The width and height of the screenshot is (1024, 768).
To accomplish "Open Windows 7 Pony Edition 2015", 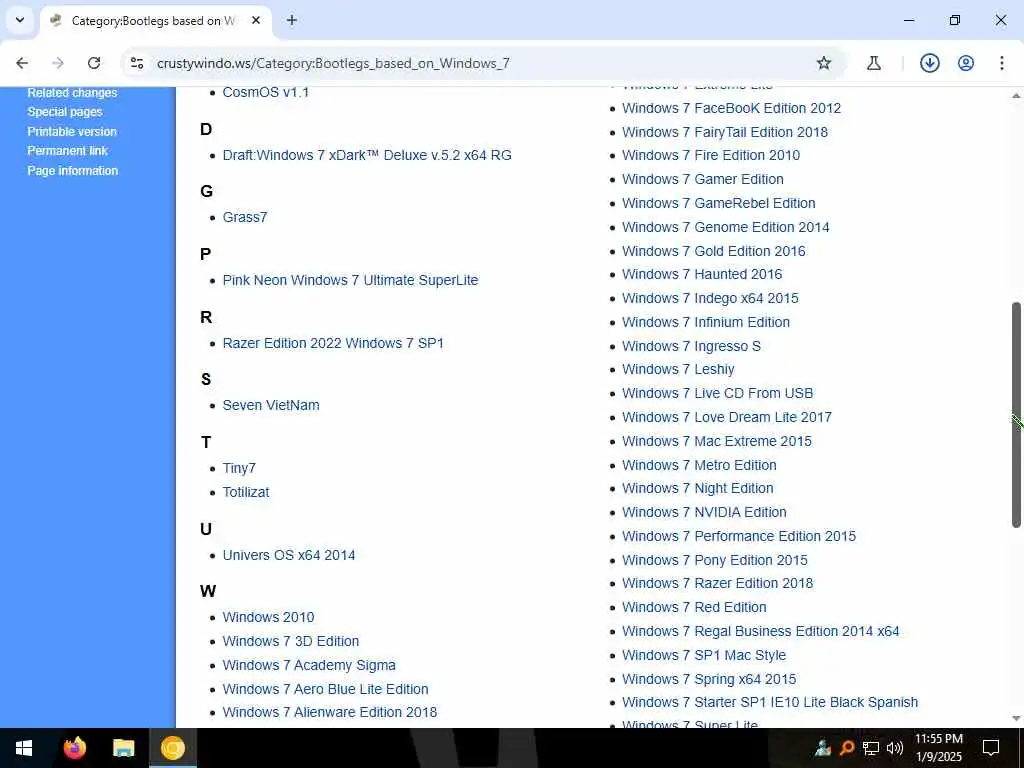I will point(714,560).
